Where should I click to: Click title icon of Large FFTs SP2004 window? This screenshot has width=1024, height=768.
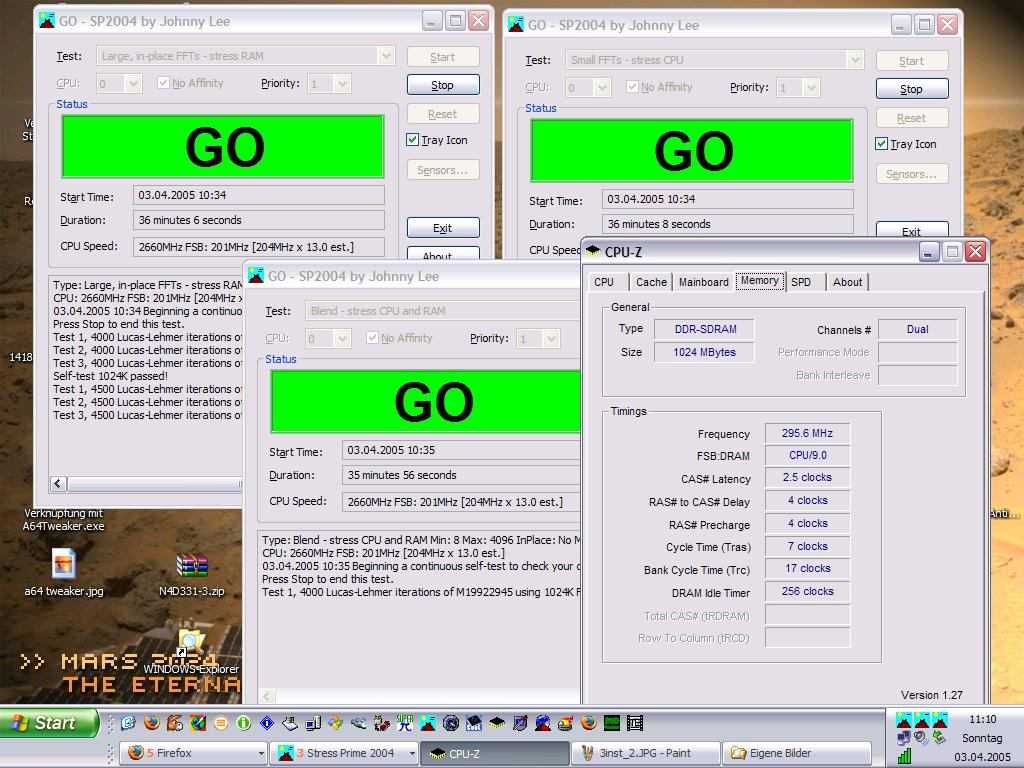click(x=46, y=20)
